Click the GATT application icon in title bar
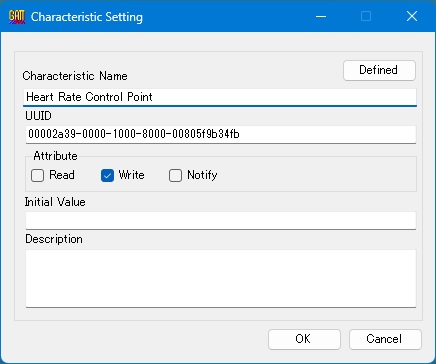 pos(17,16)
